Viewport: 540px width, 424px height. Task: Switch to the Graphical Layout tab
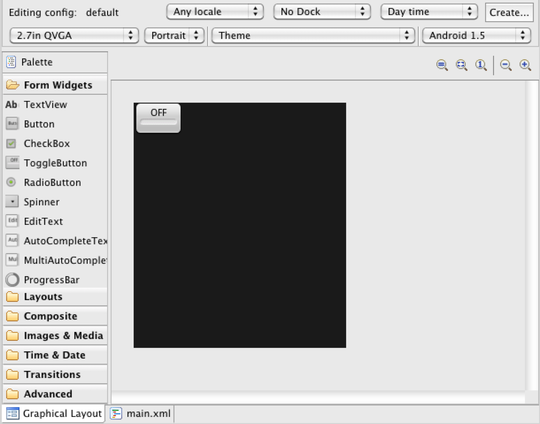53,413
